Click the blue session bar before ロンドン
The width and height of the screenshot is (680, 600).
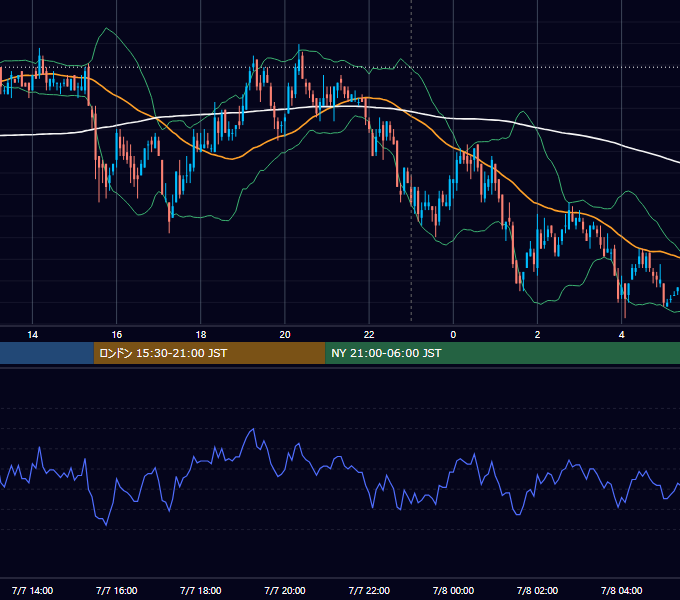point(47,353)
